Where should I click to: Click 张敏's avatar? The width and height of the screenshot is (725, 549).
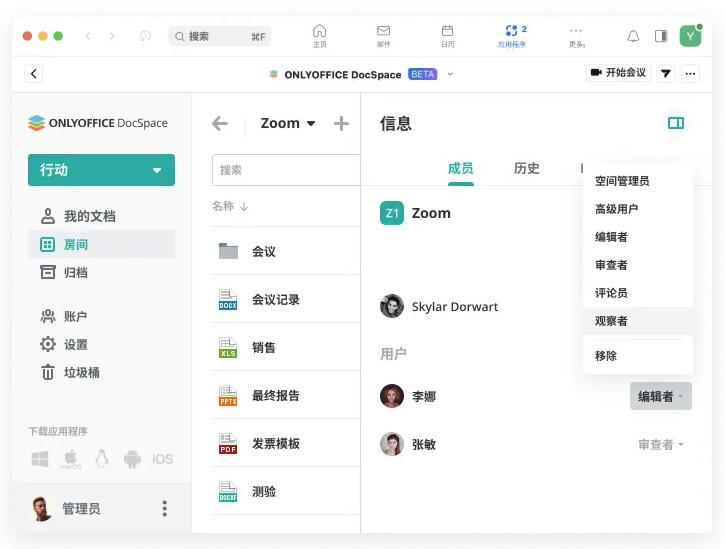pos(392,444)
